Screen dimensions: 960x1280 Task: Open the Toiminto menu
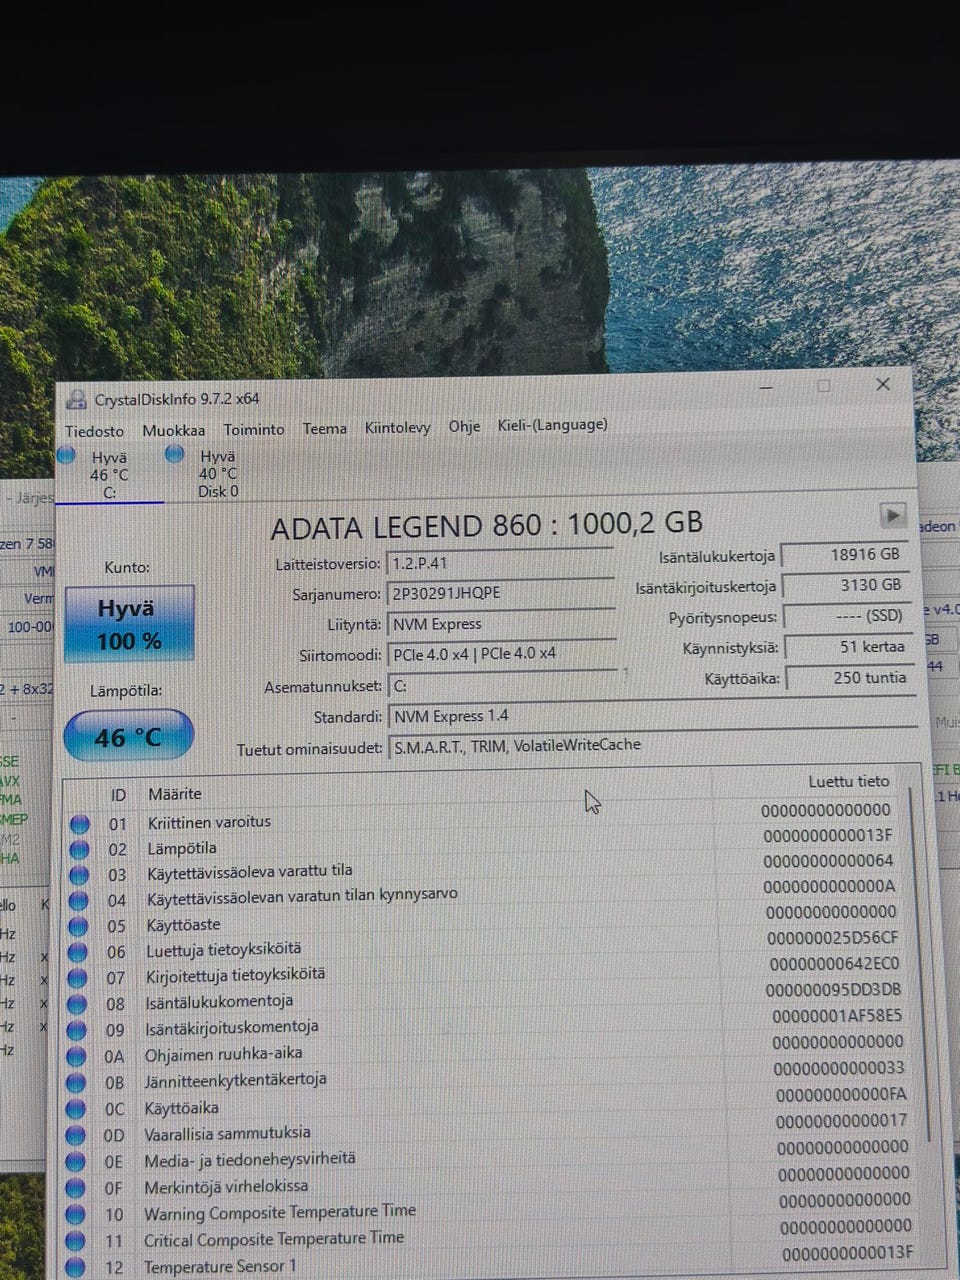tap(254, 429)
